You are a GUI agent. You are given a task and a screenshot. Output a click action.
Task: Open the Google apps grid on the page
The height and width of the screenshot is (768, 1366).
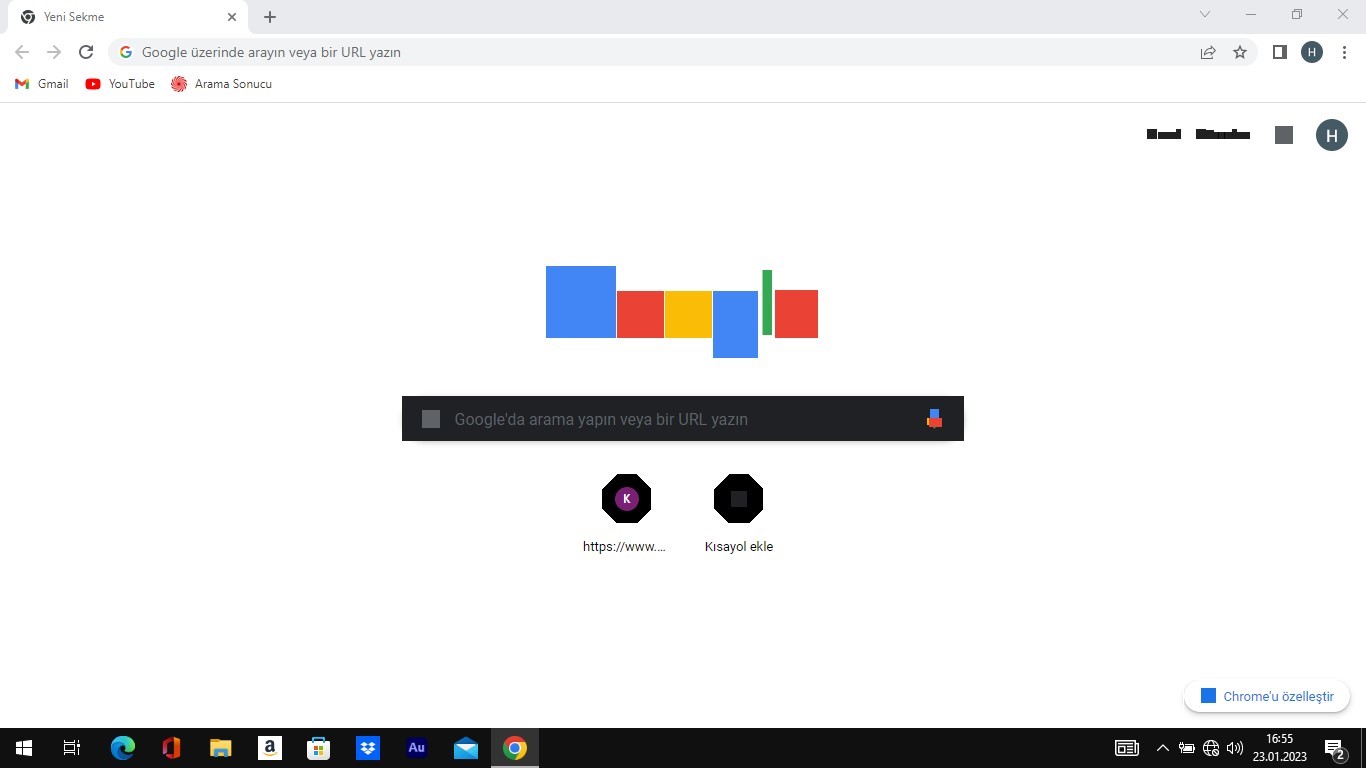1284,135
